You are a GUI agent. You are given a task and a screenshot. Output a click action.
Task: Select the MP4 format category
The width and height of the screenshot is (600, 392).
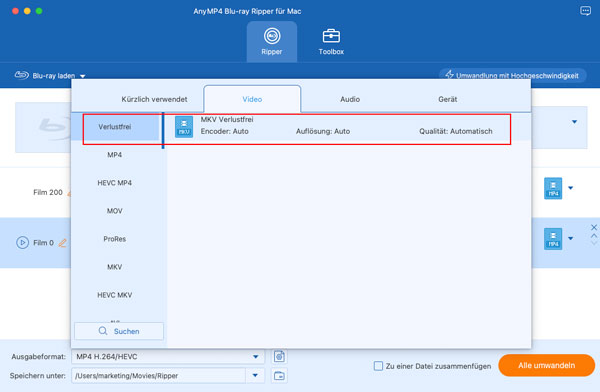[115, 155]
